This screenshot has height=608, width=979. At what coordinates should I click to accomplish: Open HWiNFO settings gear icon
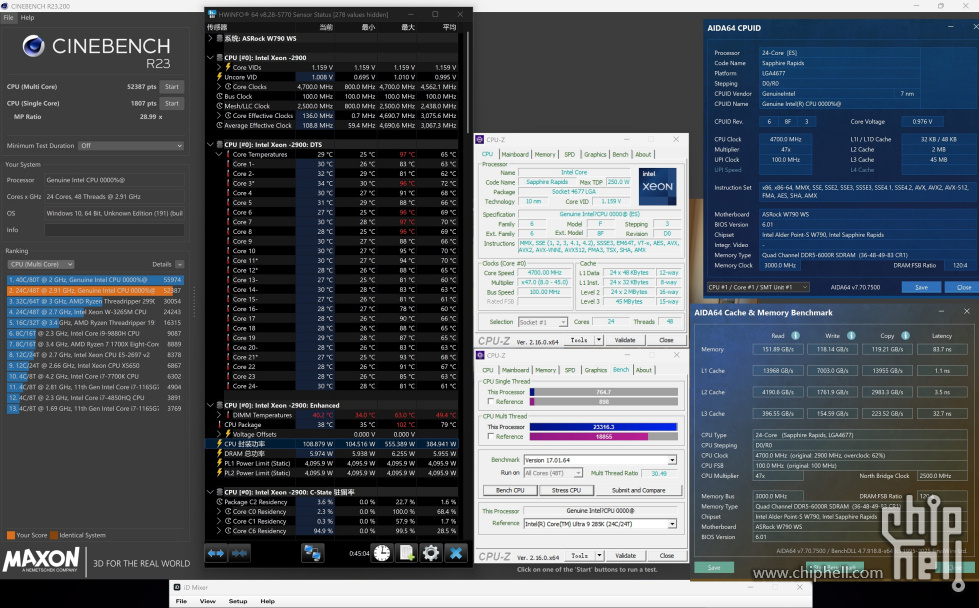click(x=431, y=553)
